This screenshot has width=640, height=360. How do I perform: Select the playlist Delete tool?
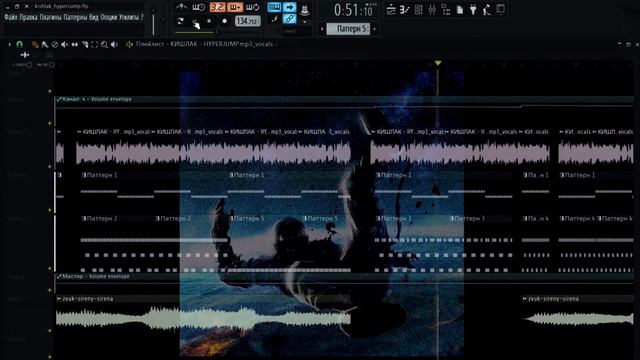coord(55,44)
